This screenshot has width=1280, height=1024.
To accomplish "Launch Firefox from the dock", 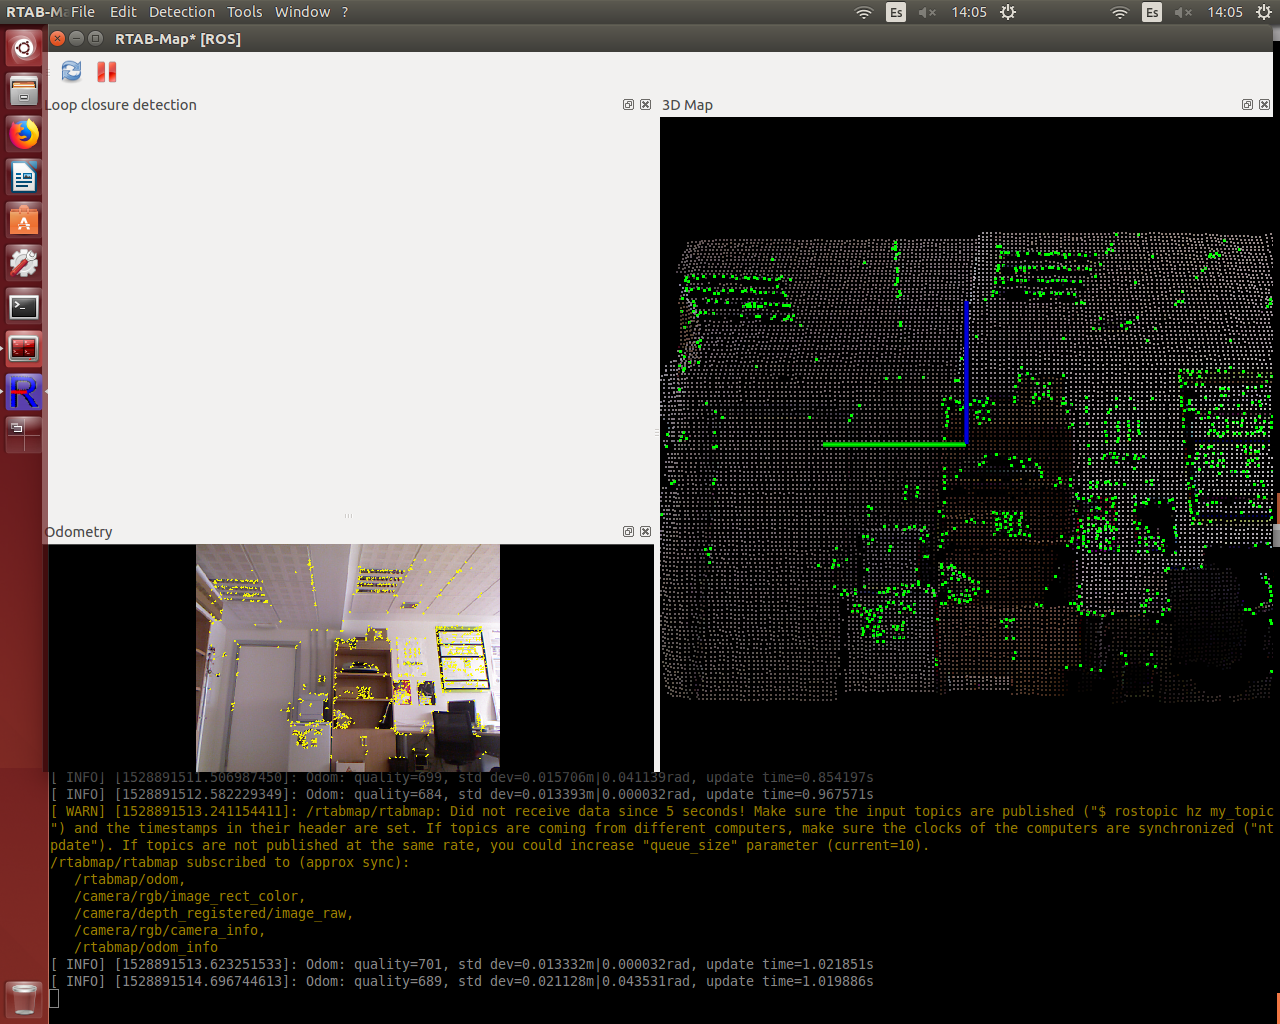I will pyautogui.click(x=24, y=134).
